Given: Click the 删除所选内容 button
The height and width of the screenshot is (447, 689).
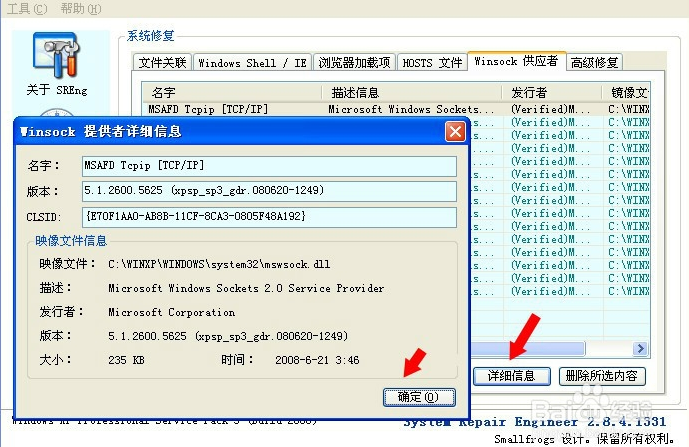Looking at the screenshot, I should [x=602, y=376].
